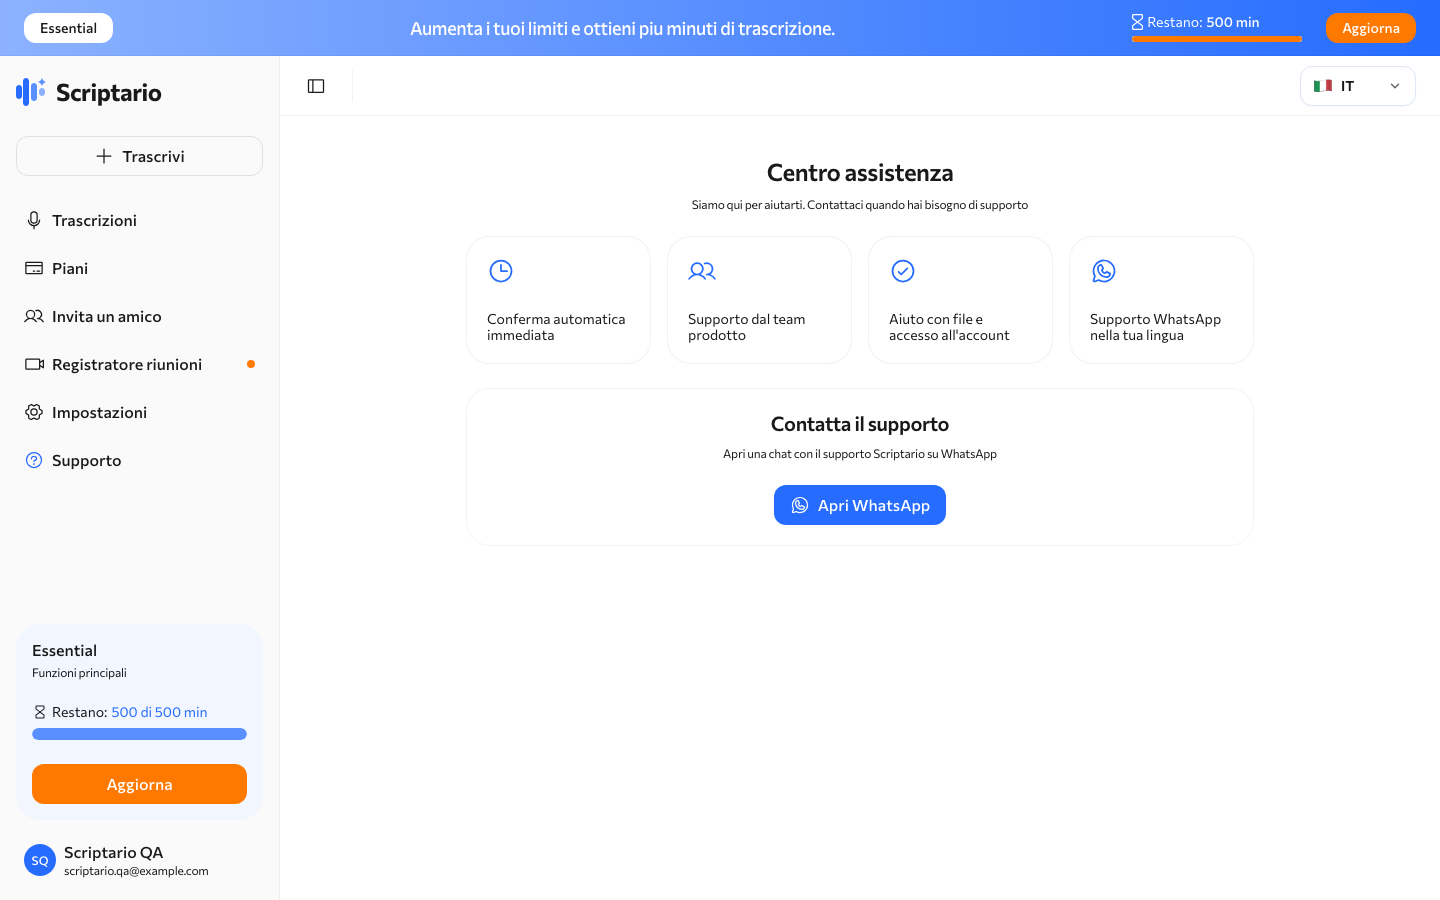
Task: Click the orange progress bar in top banner
Action: 1217,39
